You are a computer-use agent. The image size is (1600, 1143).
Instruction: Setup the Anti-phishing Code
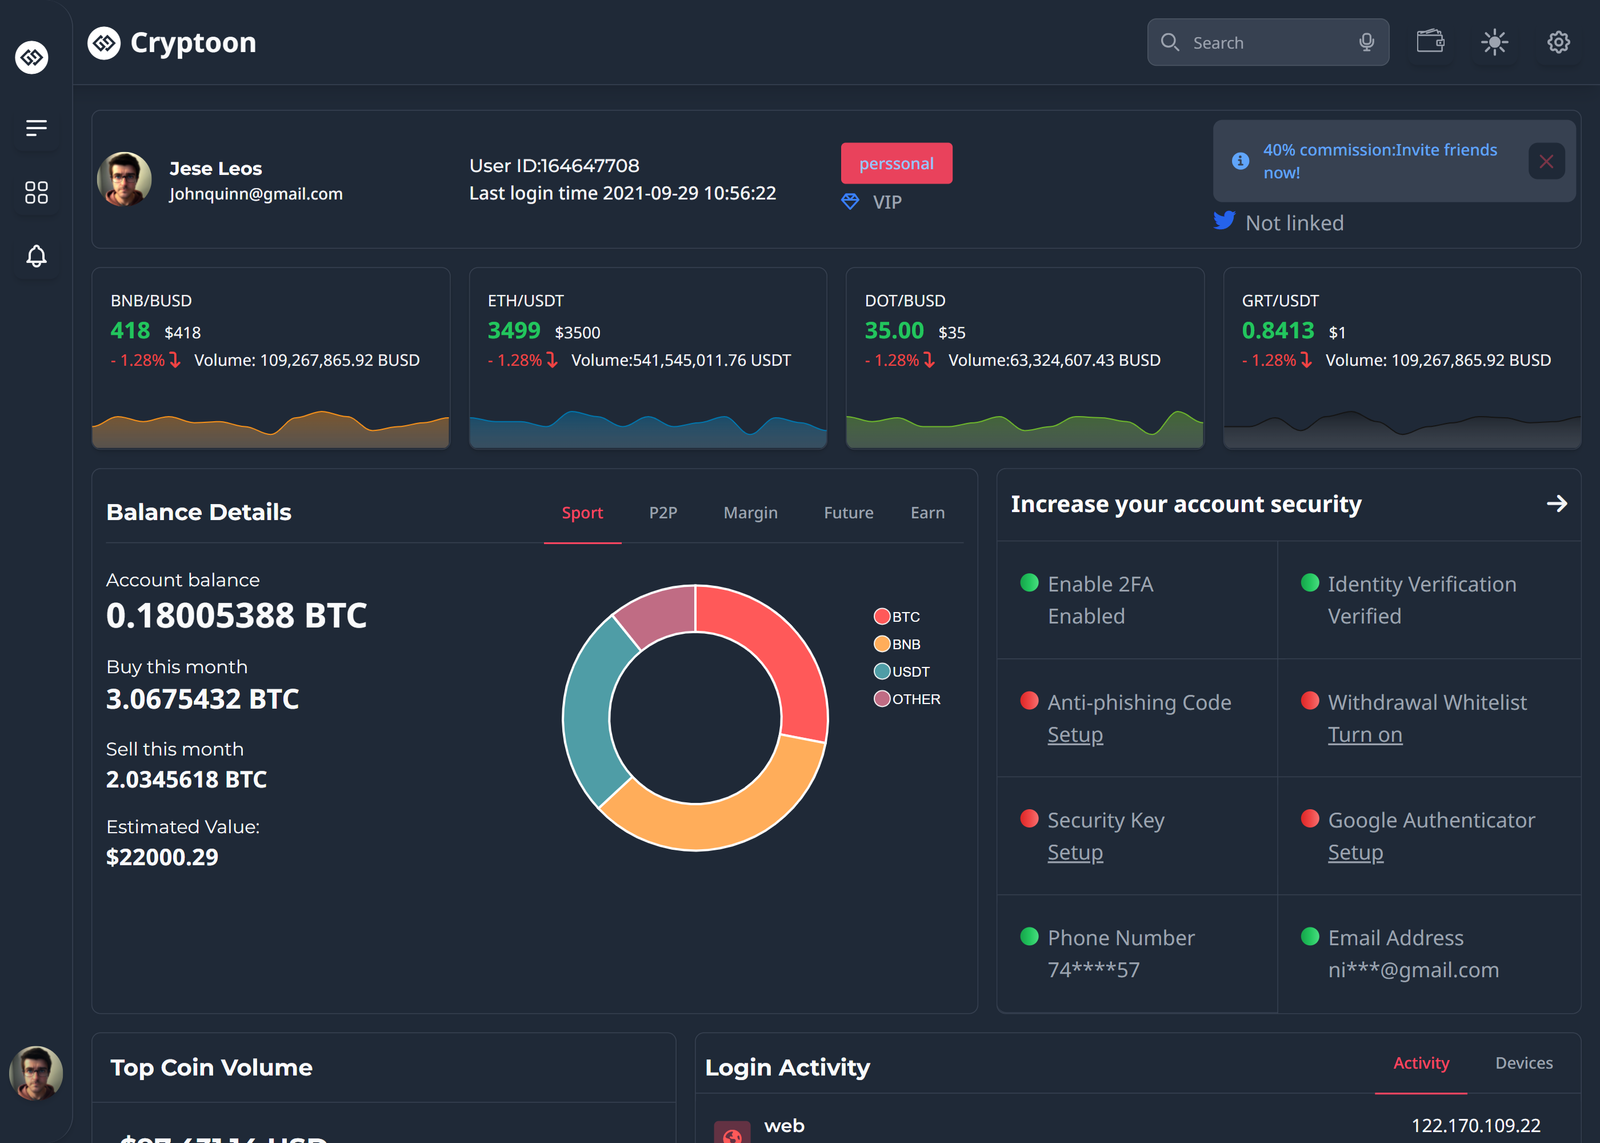click(x=1075, y=734)
